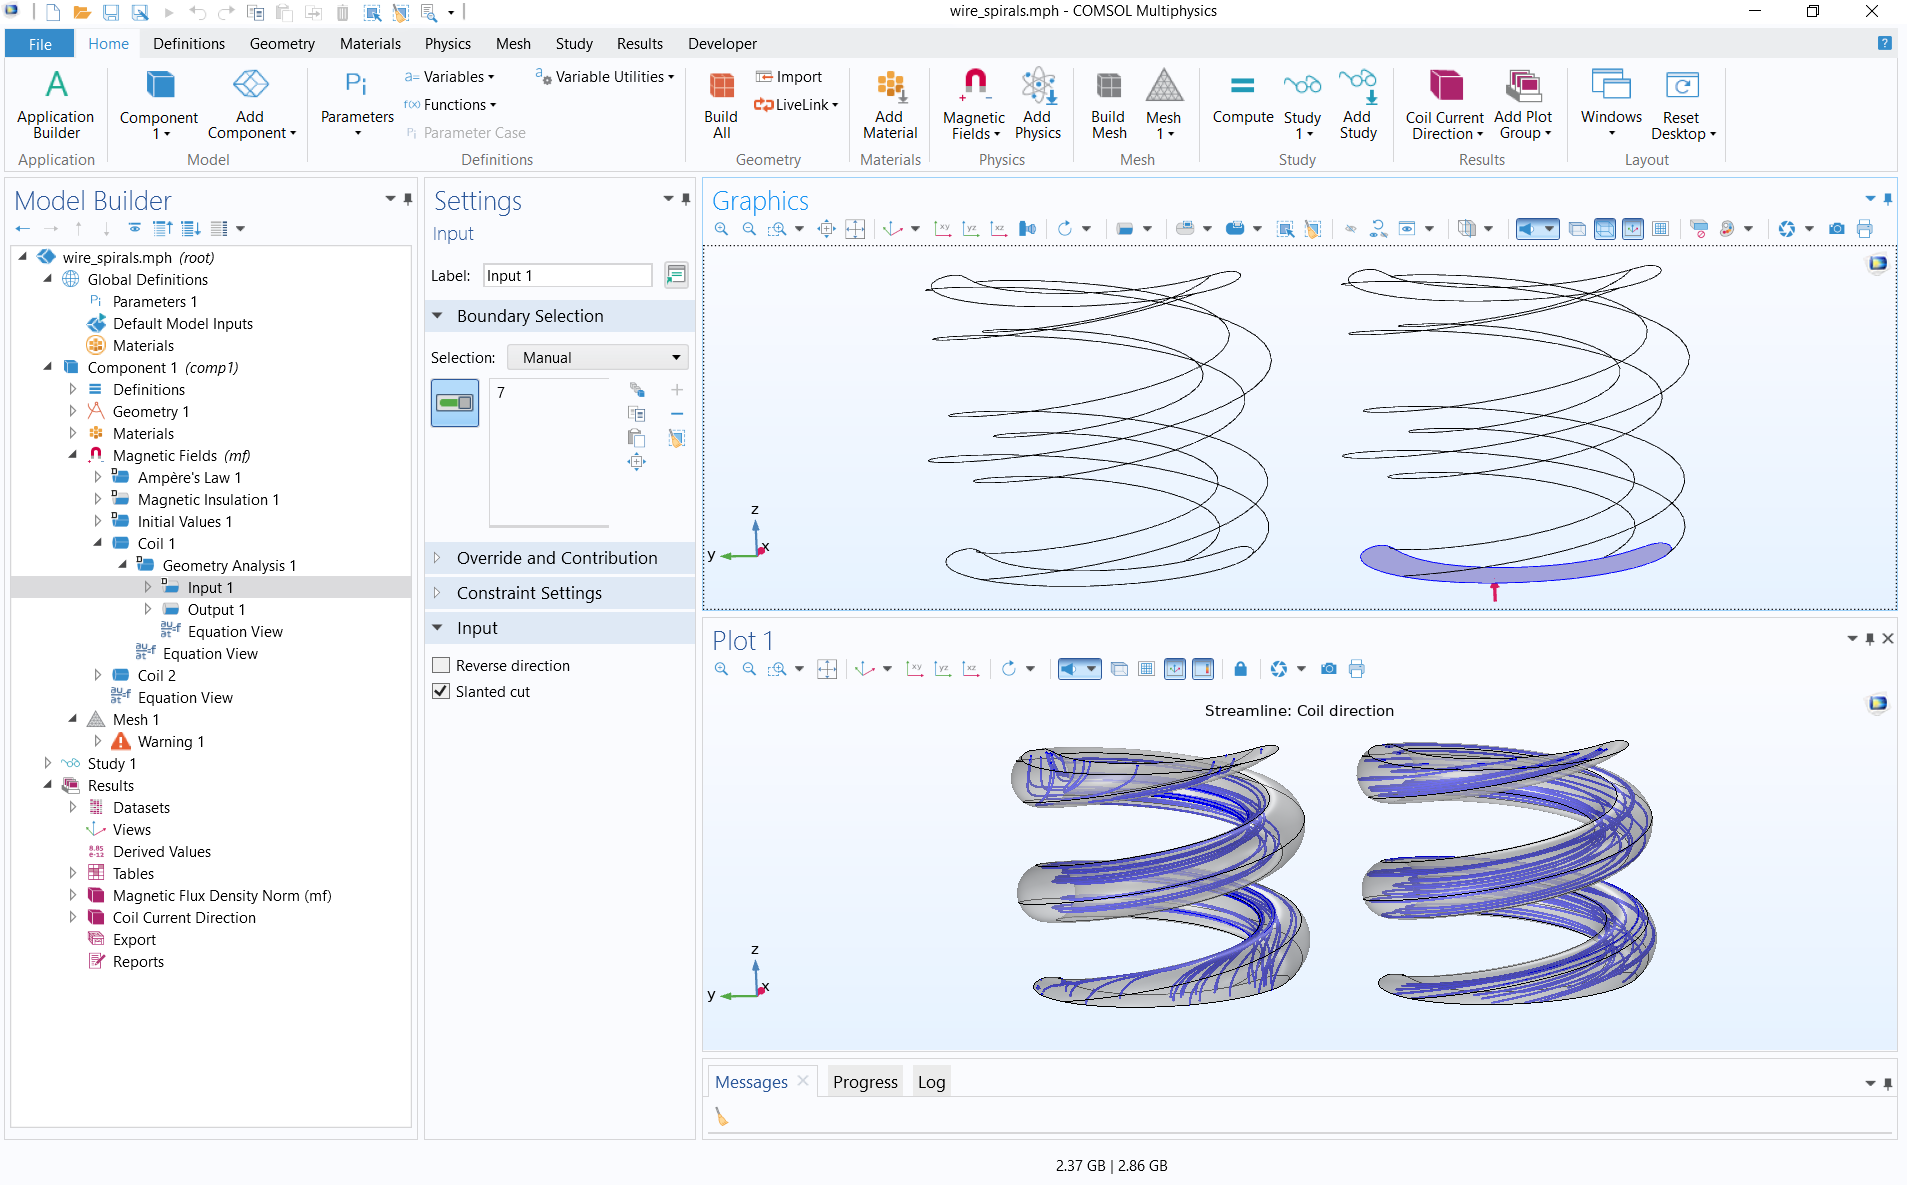Viewport: 1911px width, 1186px height.
Task: Open the File menu
Action: pyautogui.click(x=40, y=44)
